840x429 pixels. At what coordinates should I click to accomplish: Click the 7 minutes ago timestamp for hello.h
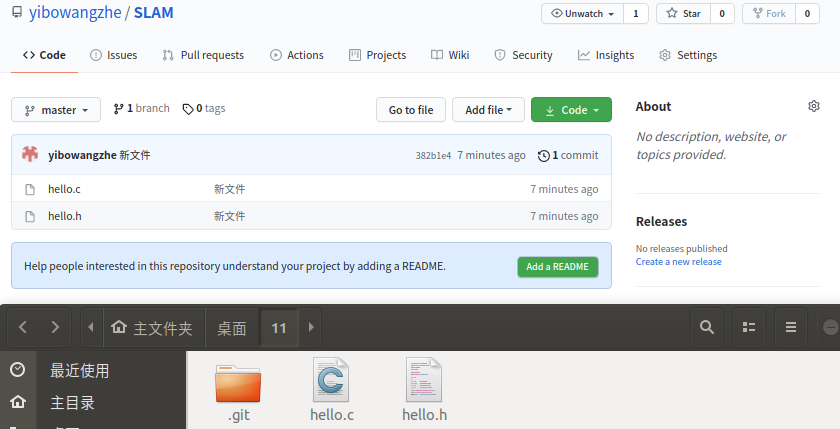564,216
